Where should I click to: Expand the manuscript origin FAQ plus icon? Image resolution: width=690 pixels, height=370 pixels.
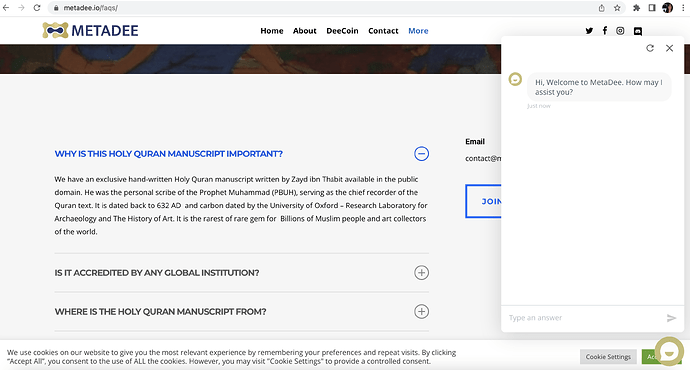pyautogui.click(x=421, y=311)
